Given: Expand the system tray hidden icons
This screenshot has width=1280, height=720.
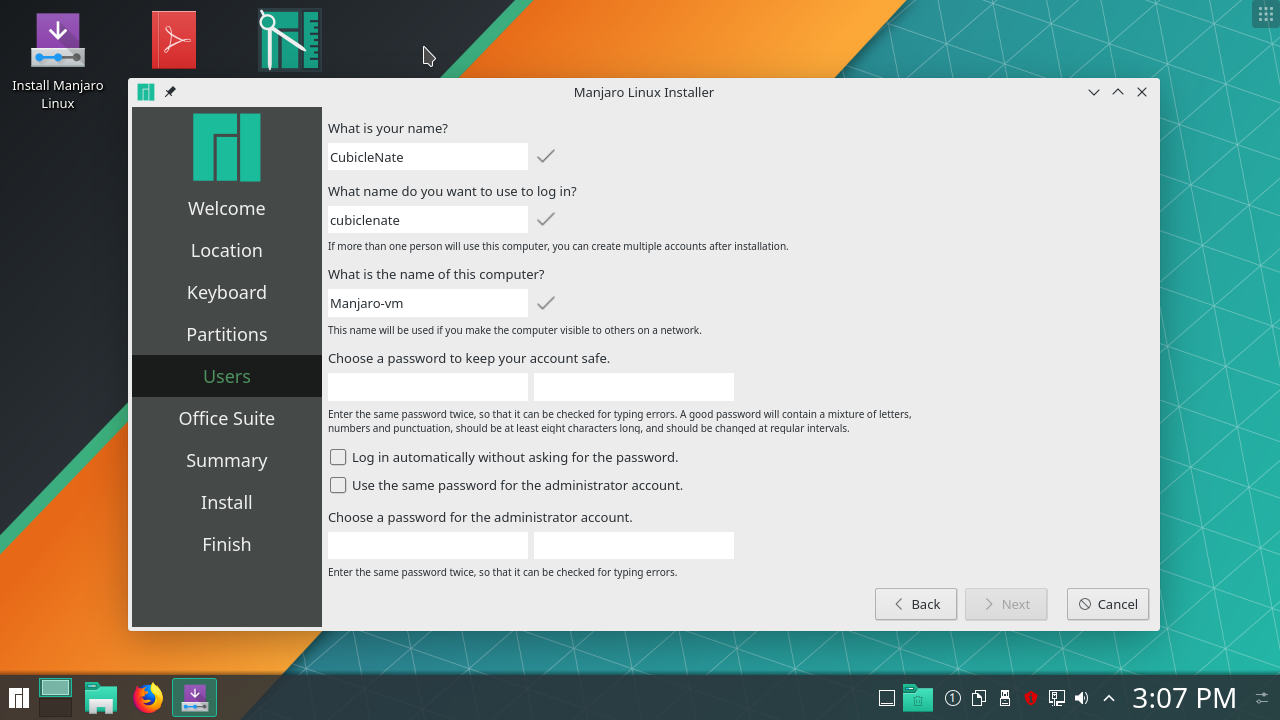Looking at the screenshot, I should click(x=1108, y=697).
